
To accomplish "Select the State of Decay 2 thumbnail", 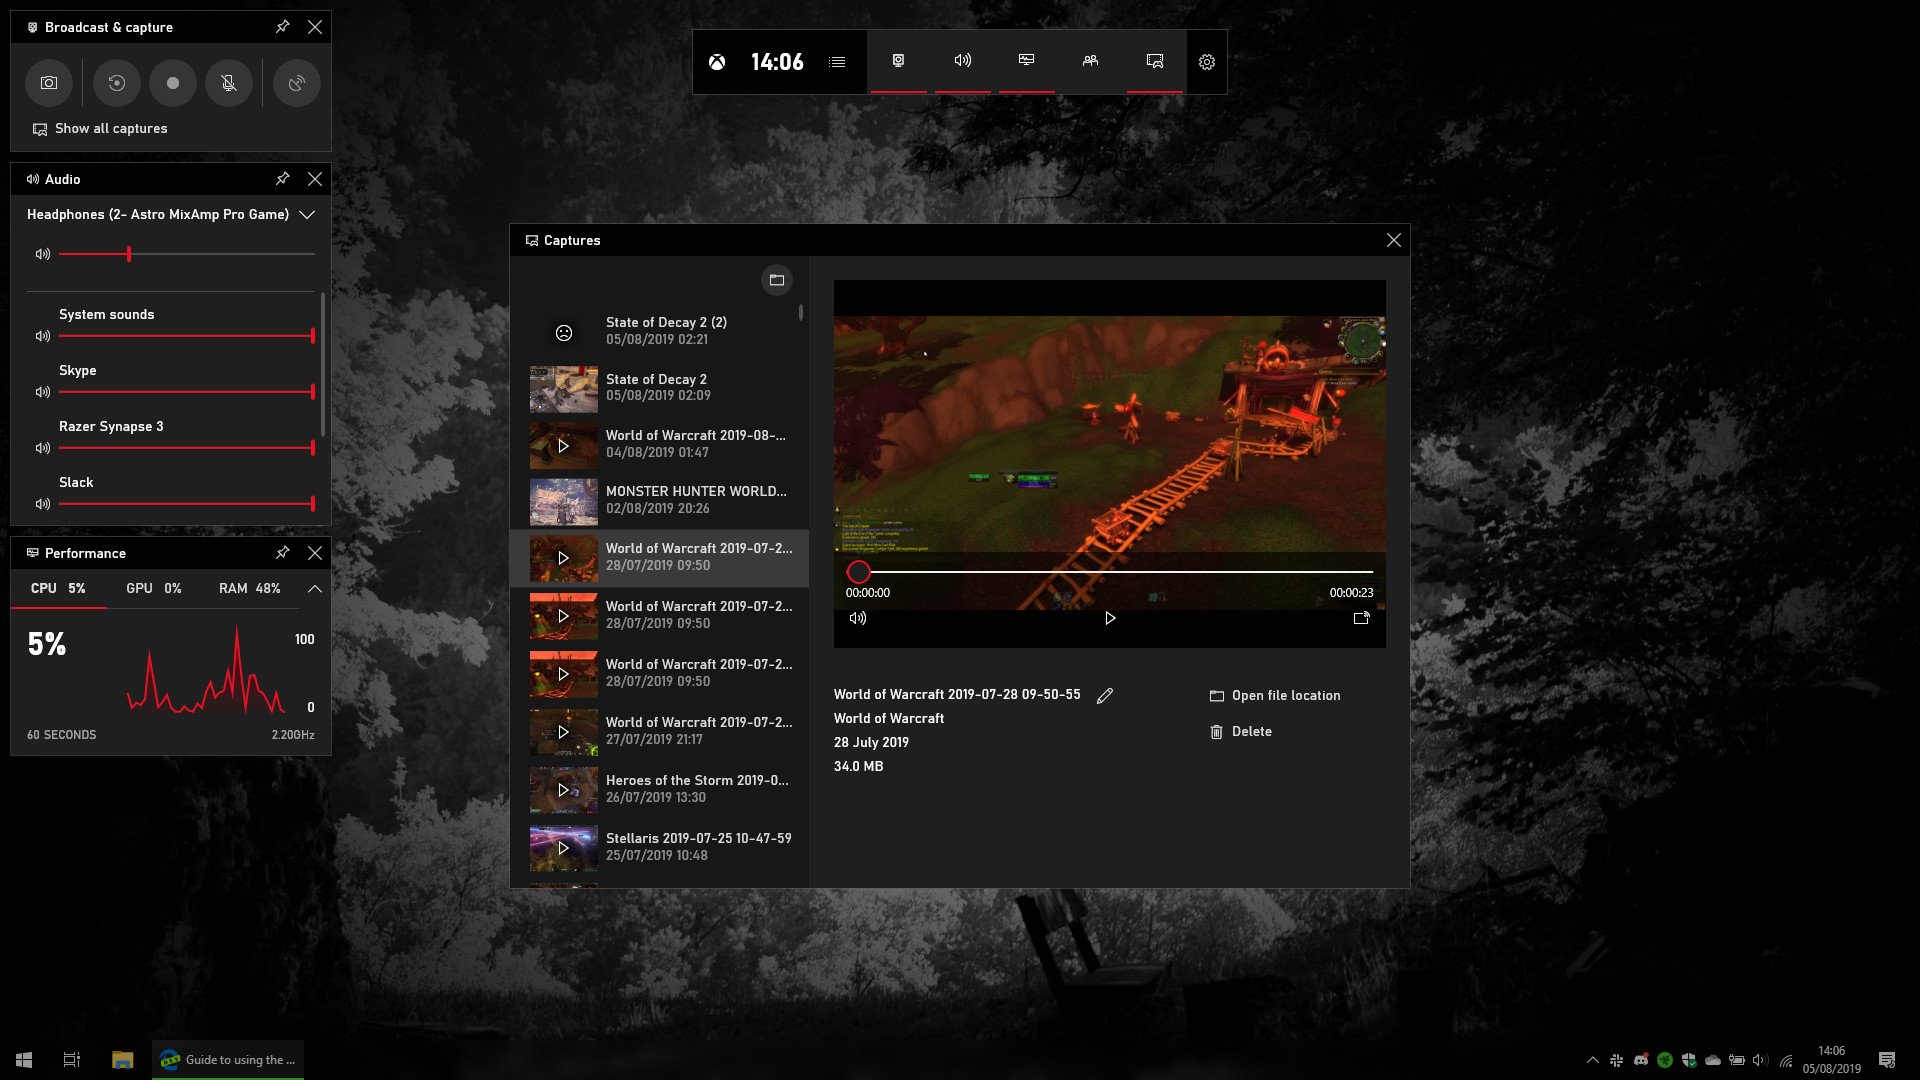I will [x=563, y=389].
